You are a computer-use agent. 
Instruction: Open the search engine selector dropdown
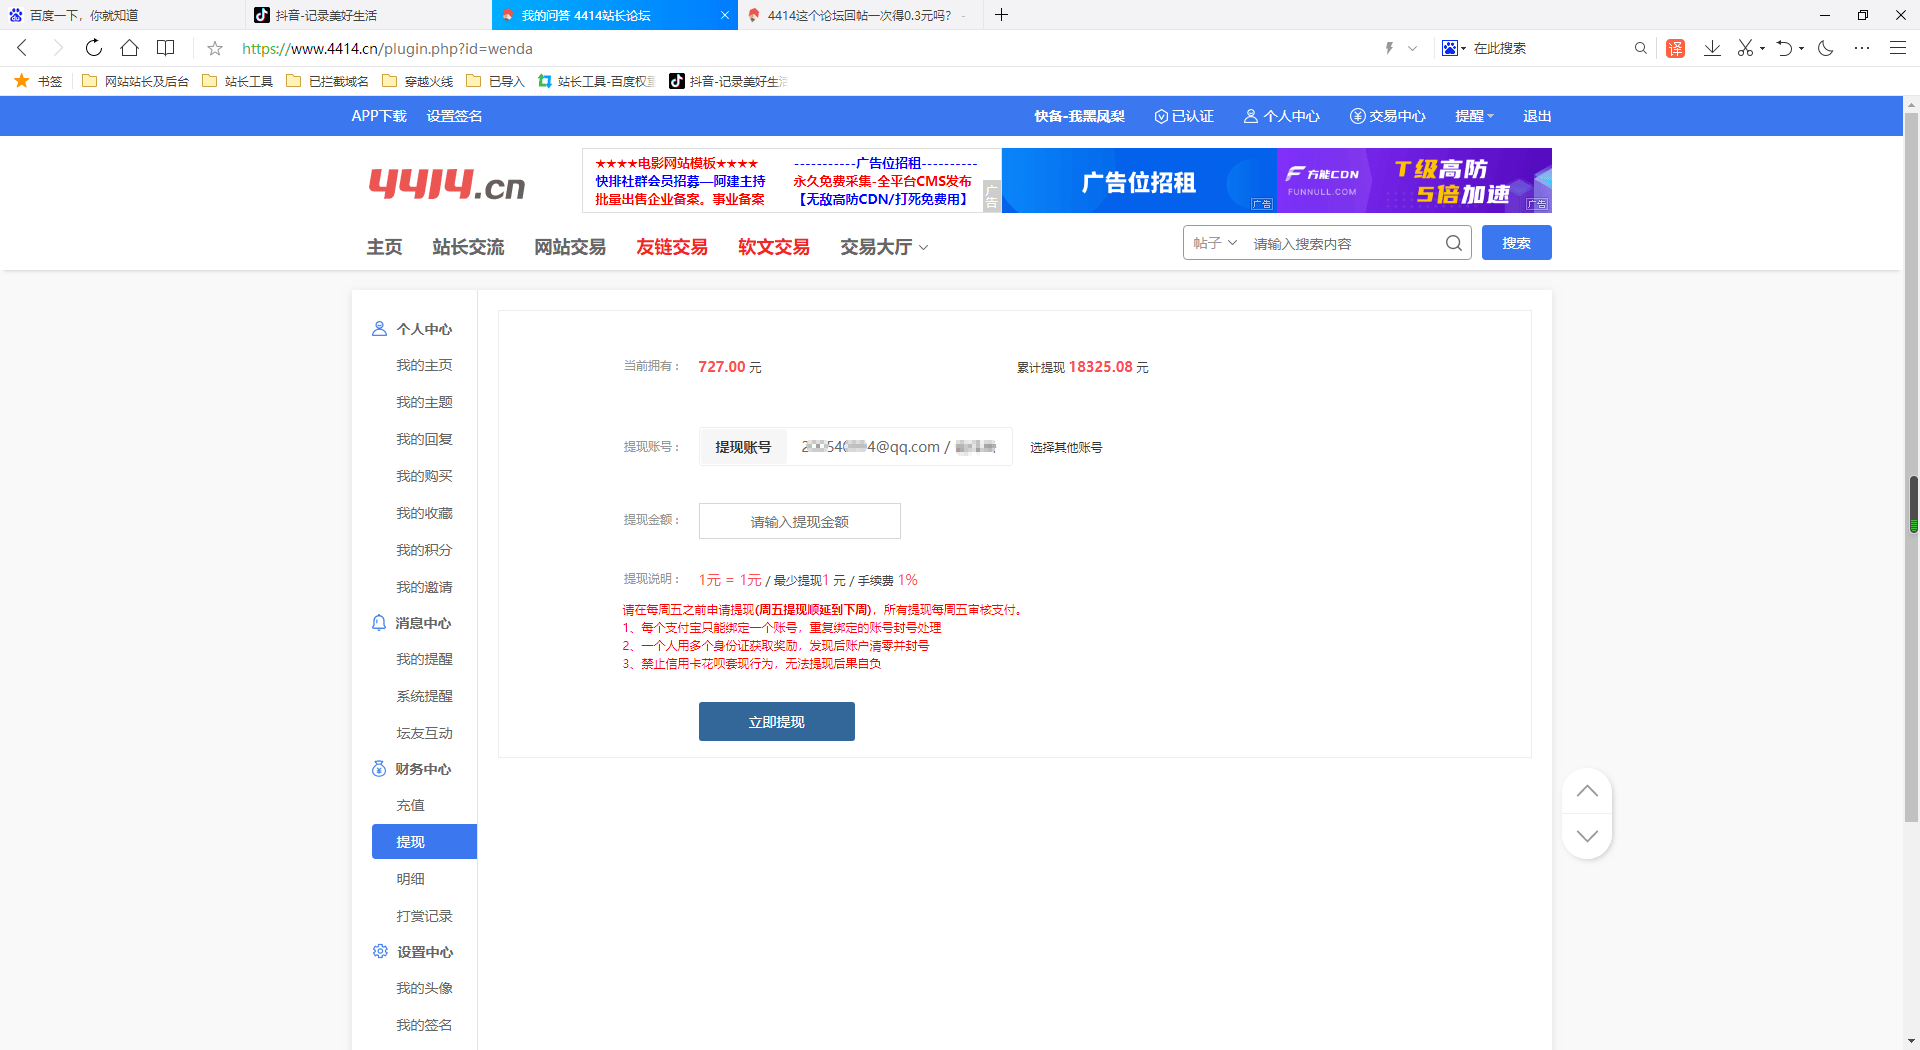(1453, 48)
